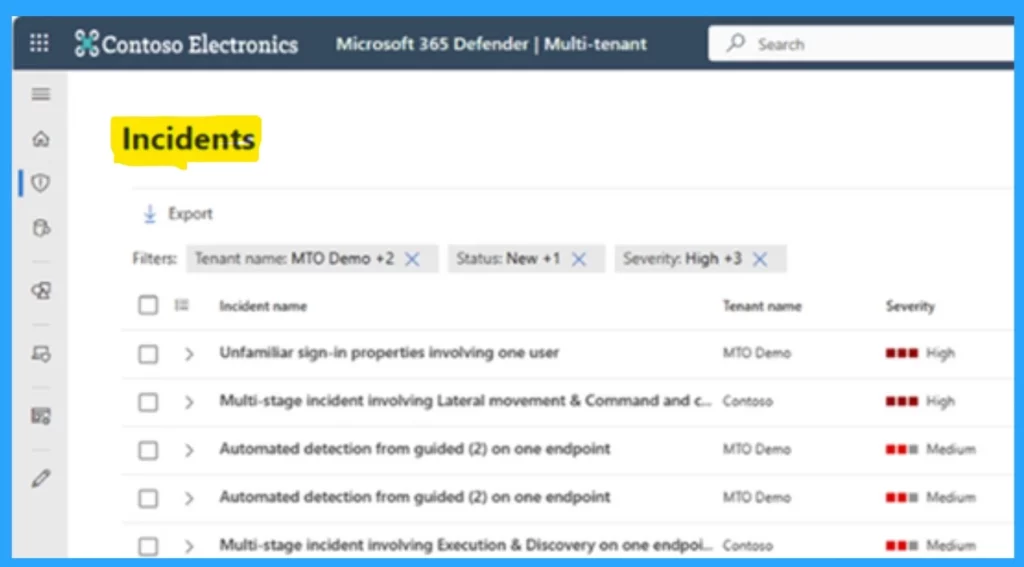1024x567 pixels.
Task: Click High severity in Lateral movement row
Action: pos(920,401)
